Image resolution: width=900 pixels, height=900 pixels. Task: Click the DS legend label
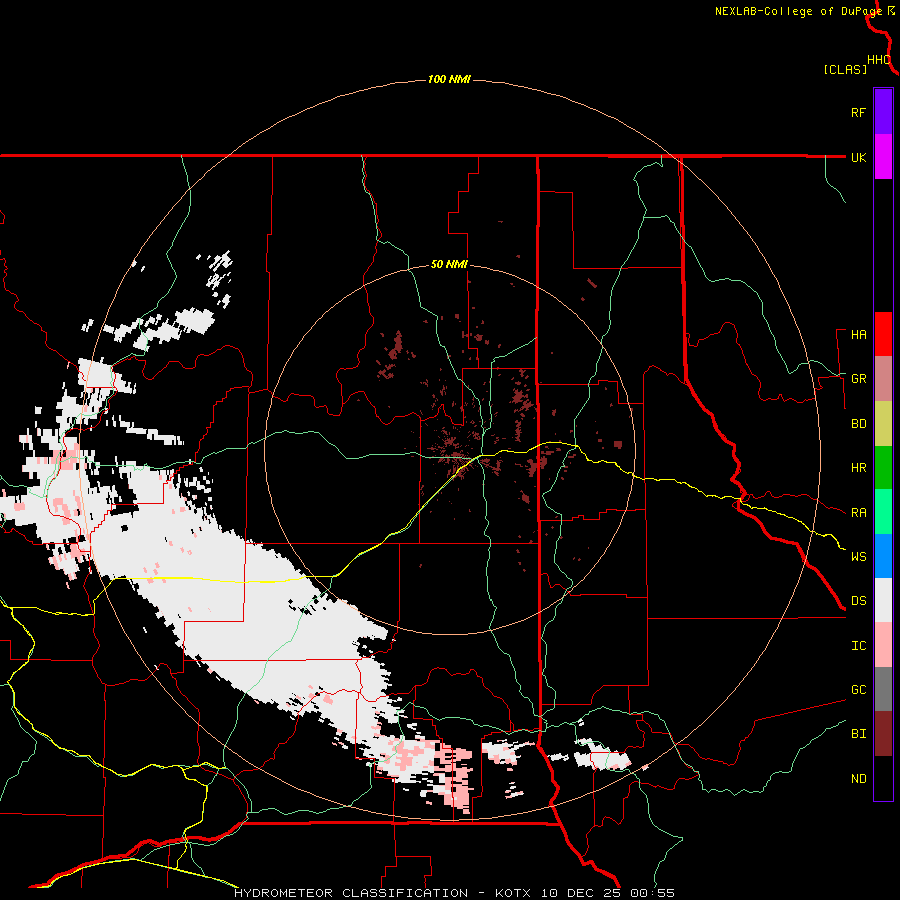(x=859, y=601)
